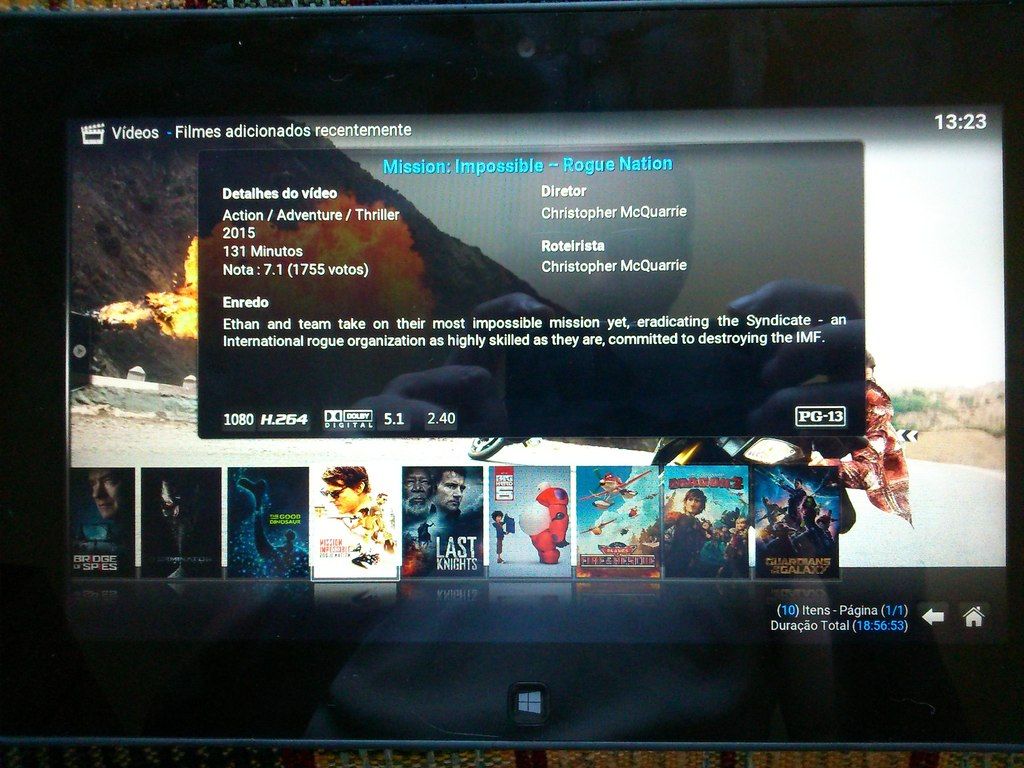The image size is (1024, 768).
Task: Select the Planes Fire & Rescue poster
Action: click(x=618, y=522)
